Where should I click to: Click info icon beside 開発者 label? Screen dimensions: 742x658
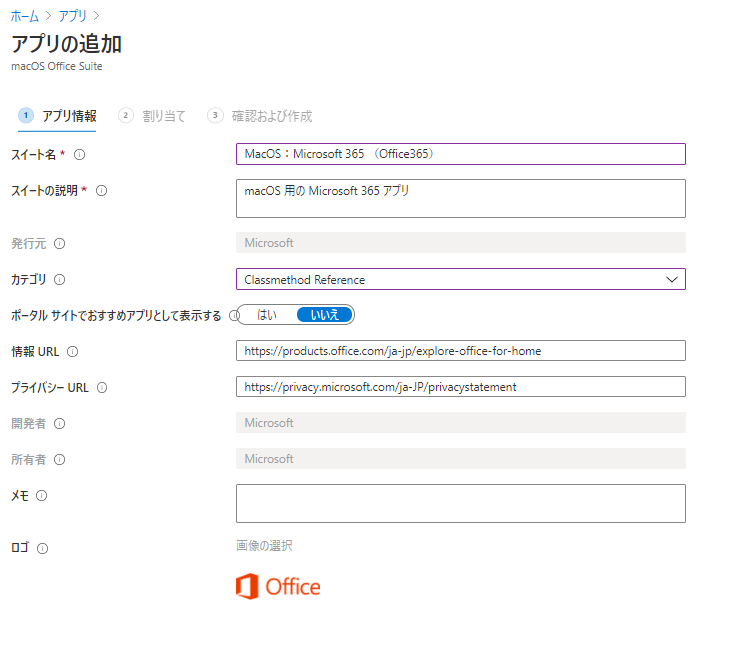(59, 424)
